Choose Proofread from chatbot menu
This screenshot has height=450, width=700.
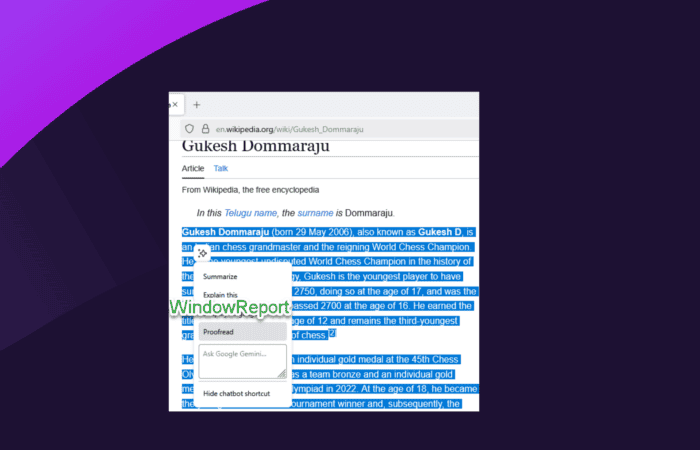click(x=242, y=332)
